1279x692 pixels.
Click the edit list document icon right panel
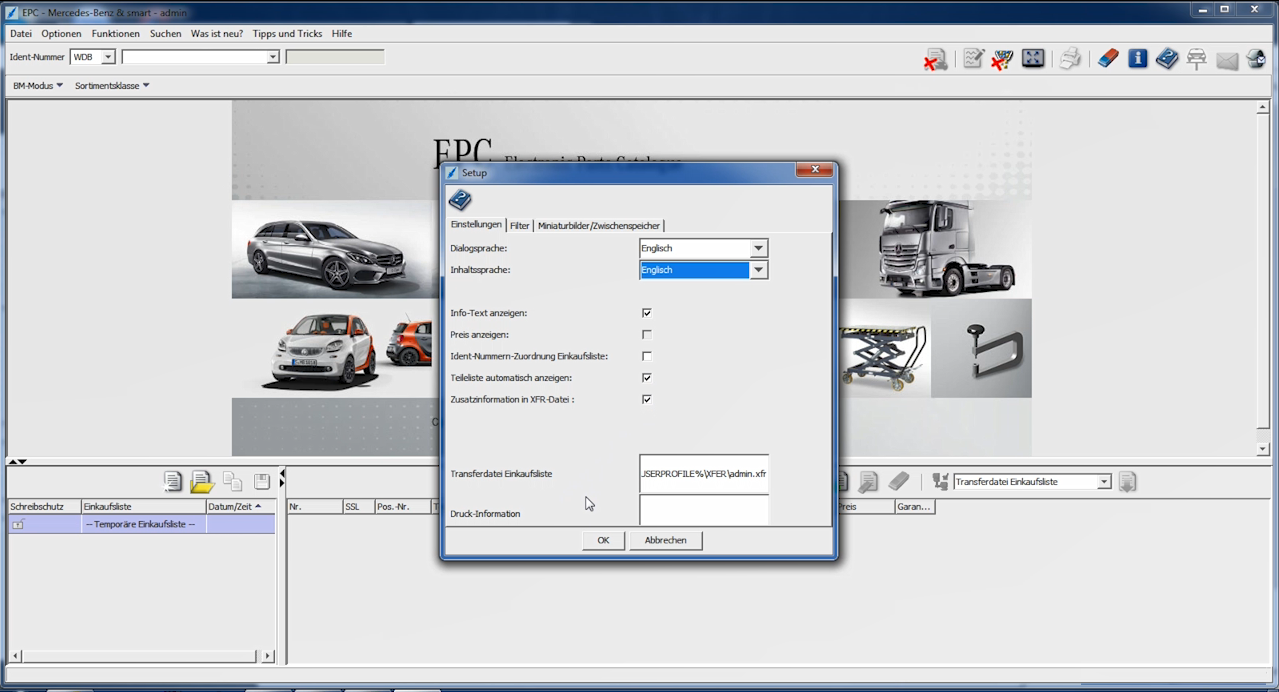pos(868,482)
